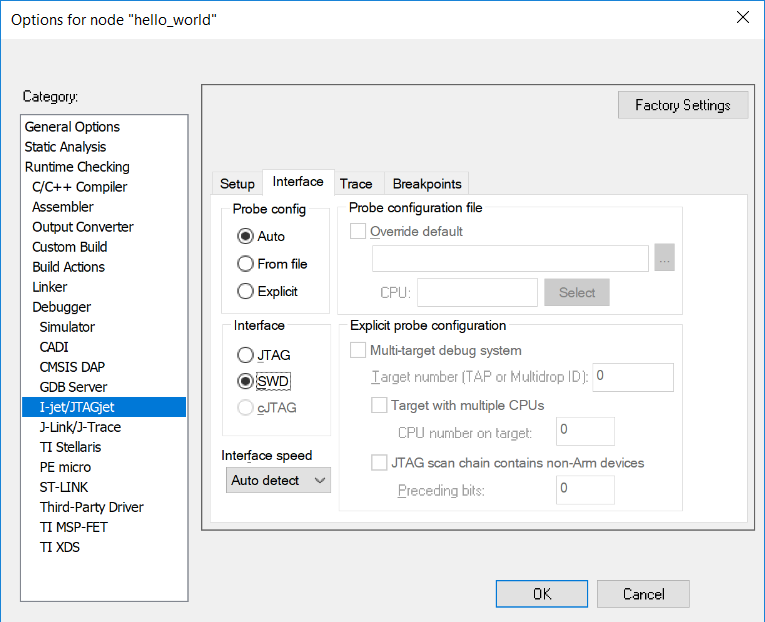Switch to the Breakpoints tab
This screenshot has height=622, width=765.
(427, 184)
